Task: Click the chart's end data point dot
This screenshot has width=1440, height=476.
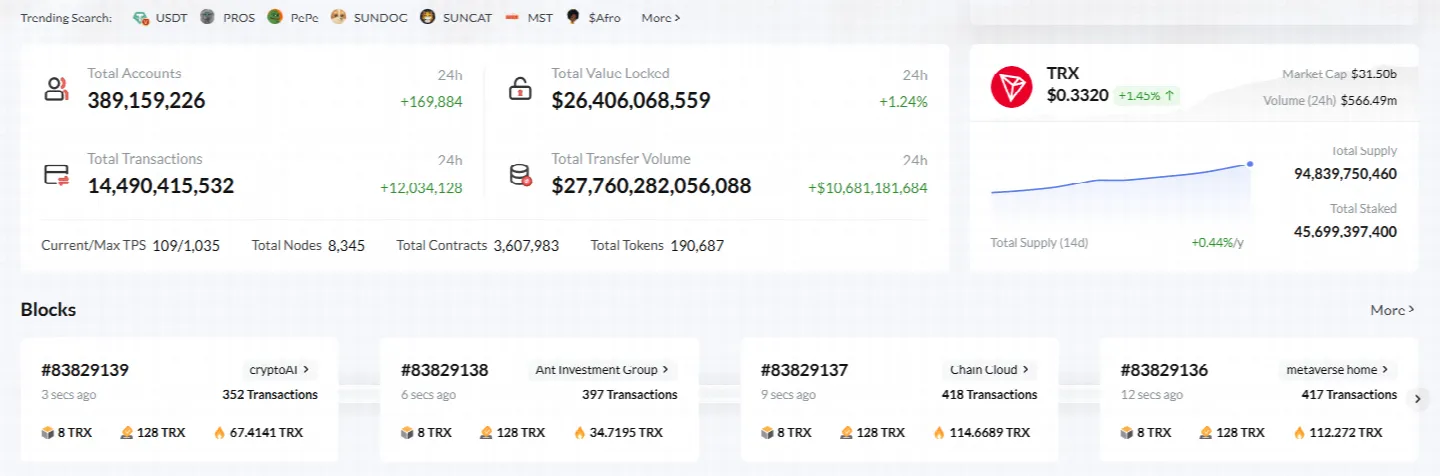Action: pyautogui.click(x=1250, y=164)
